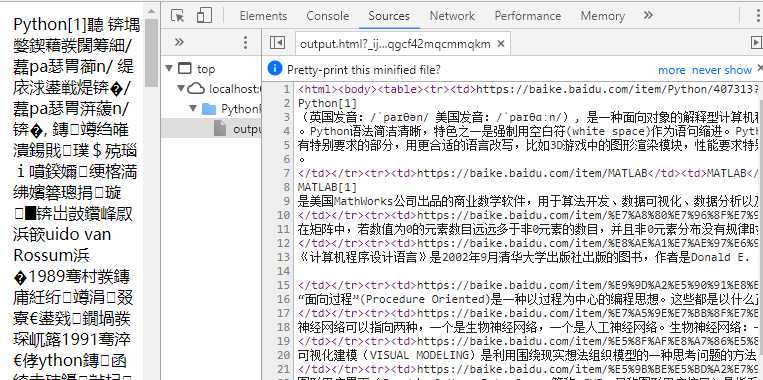The image size is (763, 380).
Task: Toggle the device toolbar icon
Action: pyautogui.click(x=204, y=16)
